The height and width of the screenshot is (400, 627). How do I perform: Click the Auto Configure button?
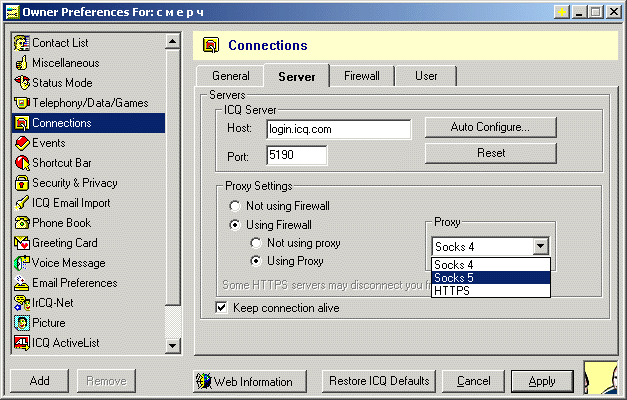tap(491, 127)
